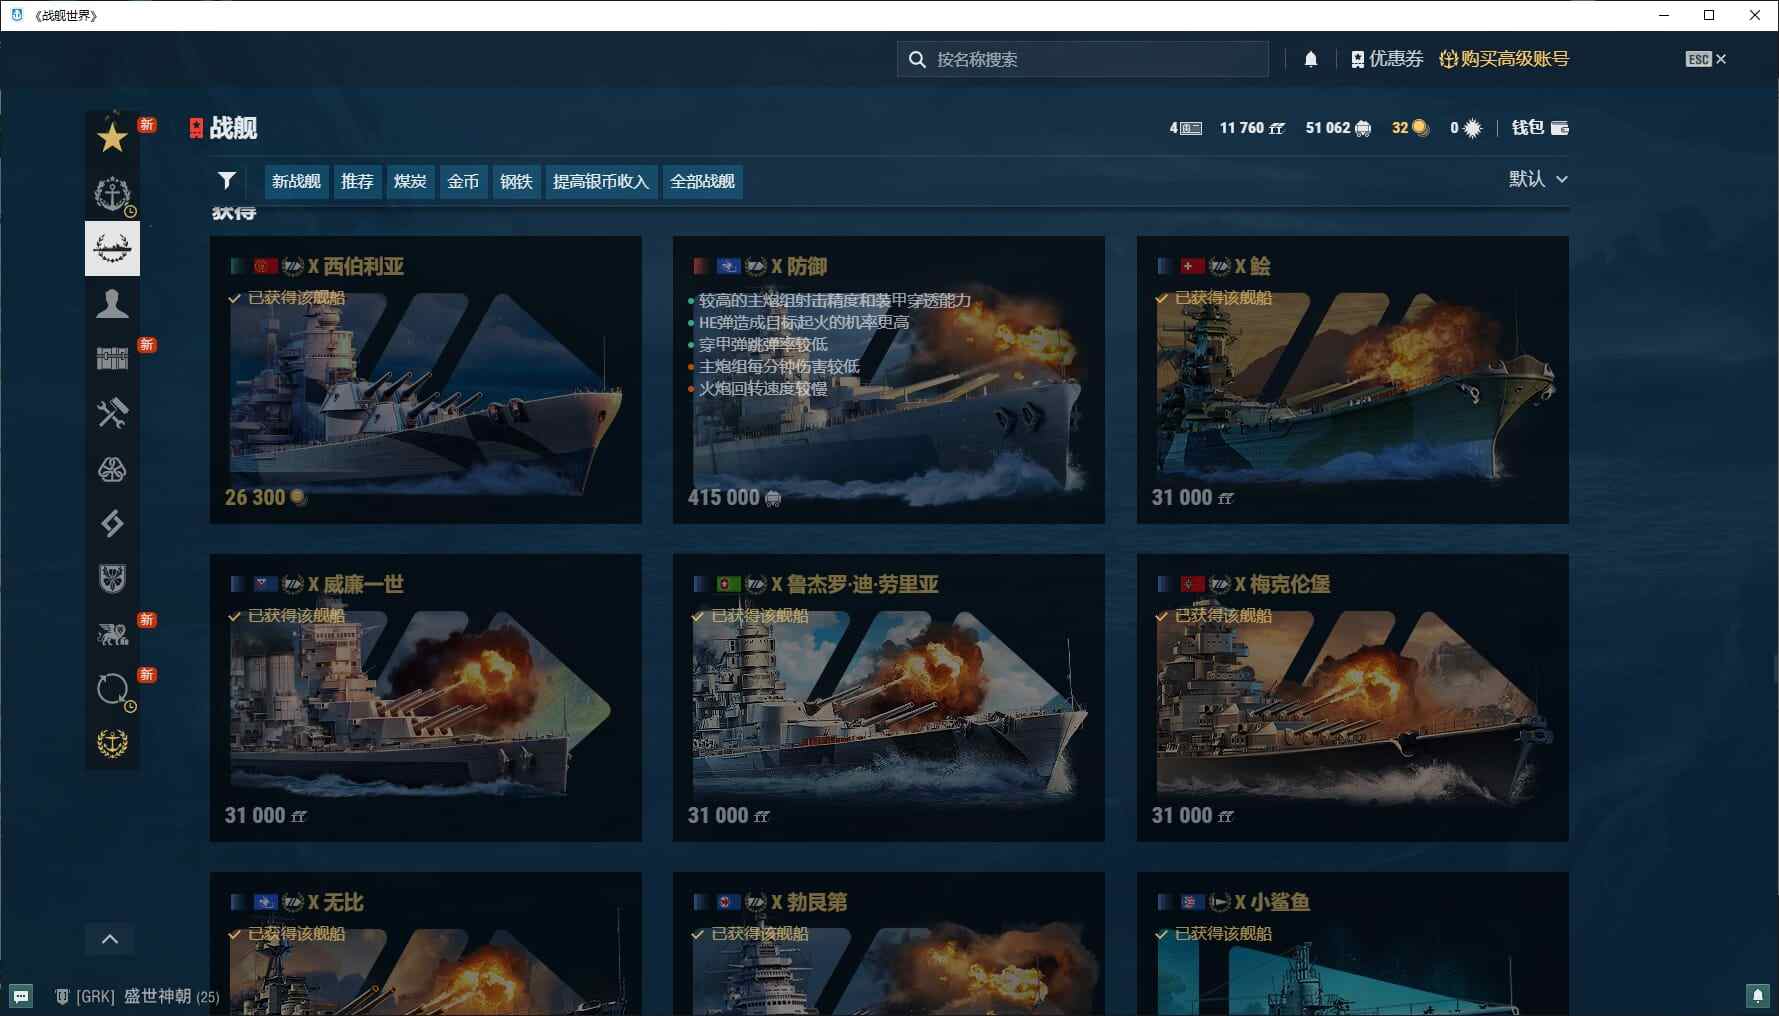Click the 26 300 doubloon price
1779x1016 pixels.
(x=265, y=497)
